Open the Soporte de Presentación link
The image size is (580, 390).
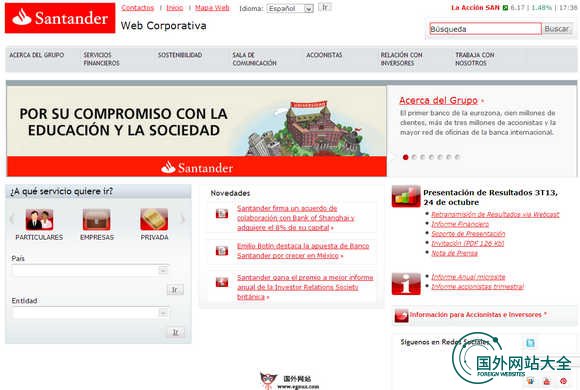[468, 233]
